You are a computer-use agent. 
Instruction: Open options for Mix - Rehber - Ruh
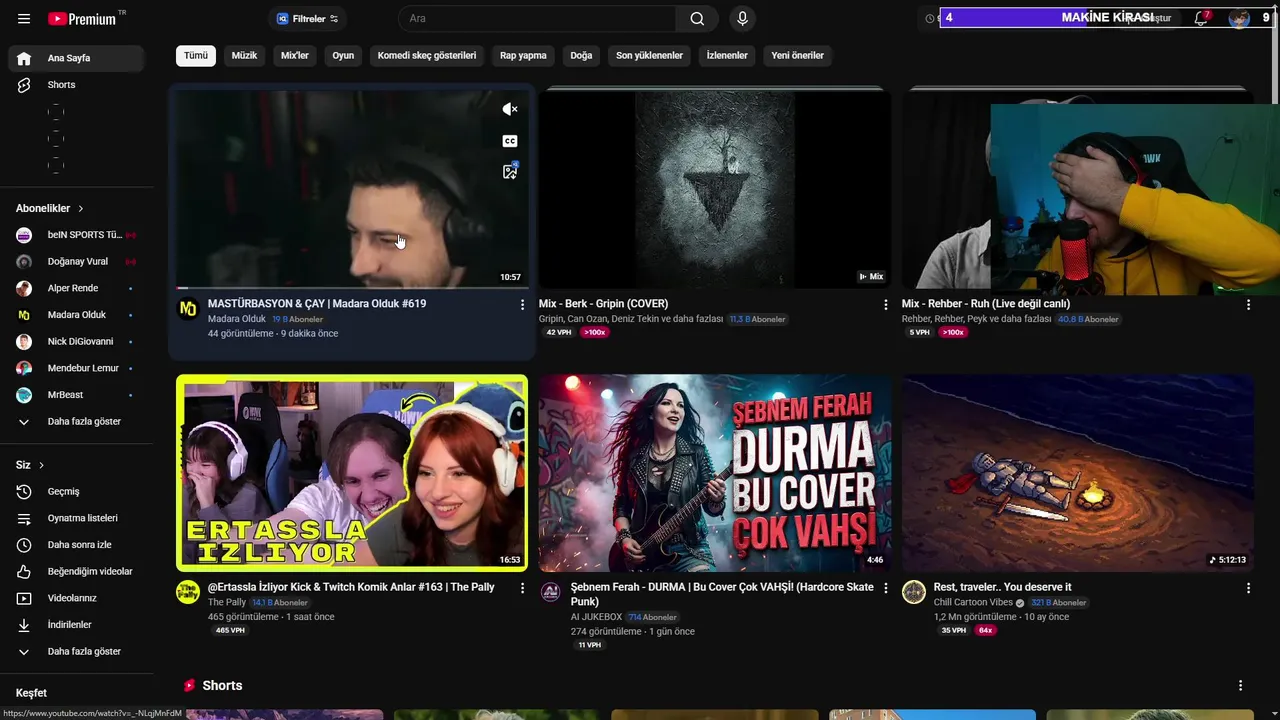click(x=1248, y=304)
